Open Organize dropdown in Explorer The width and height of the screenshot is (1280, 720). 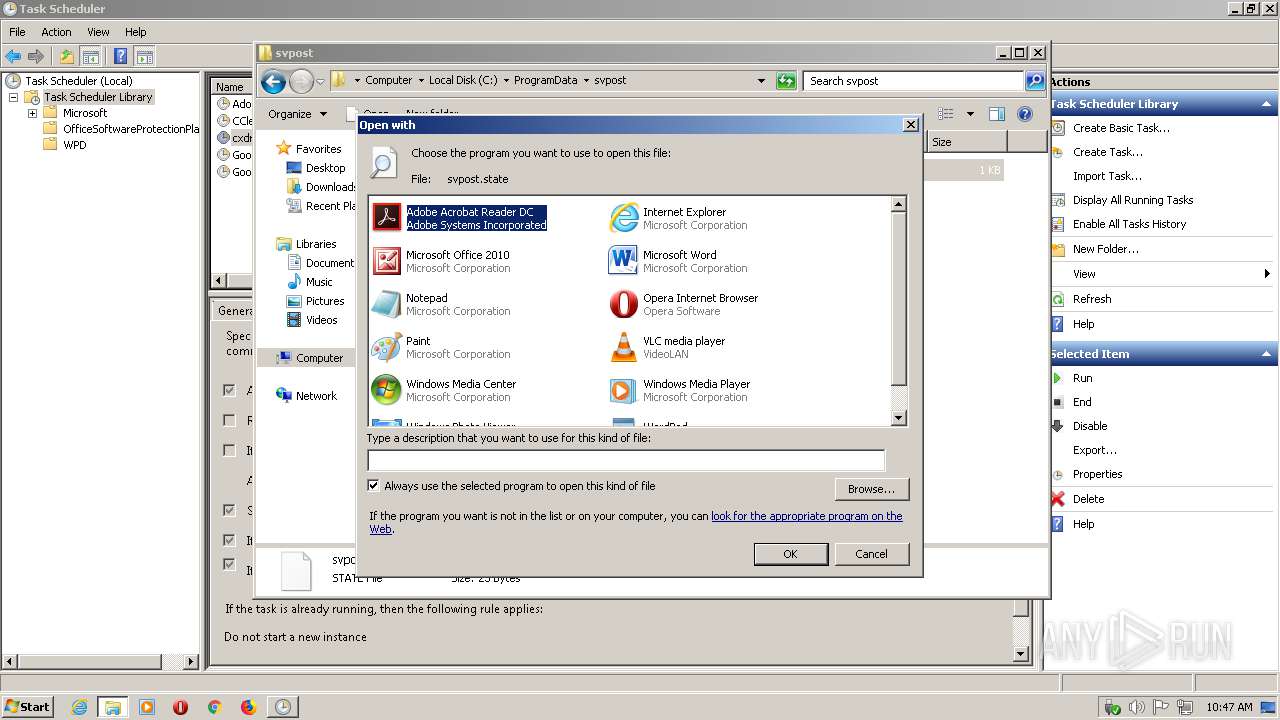tap(297, 114)
